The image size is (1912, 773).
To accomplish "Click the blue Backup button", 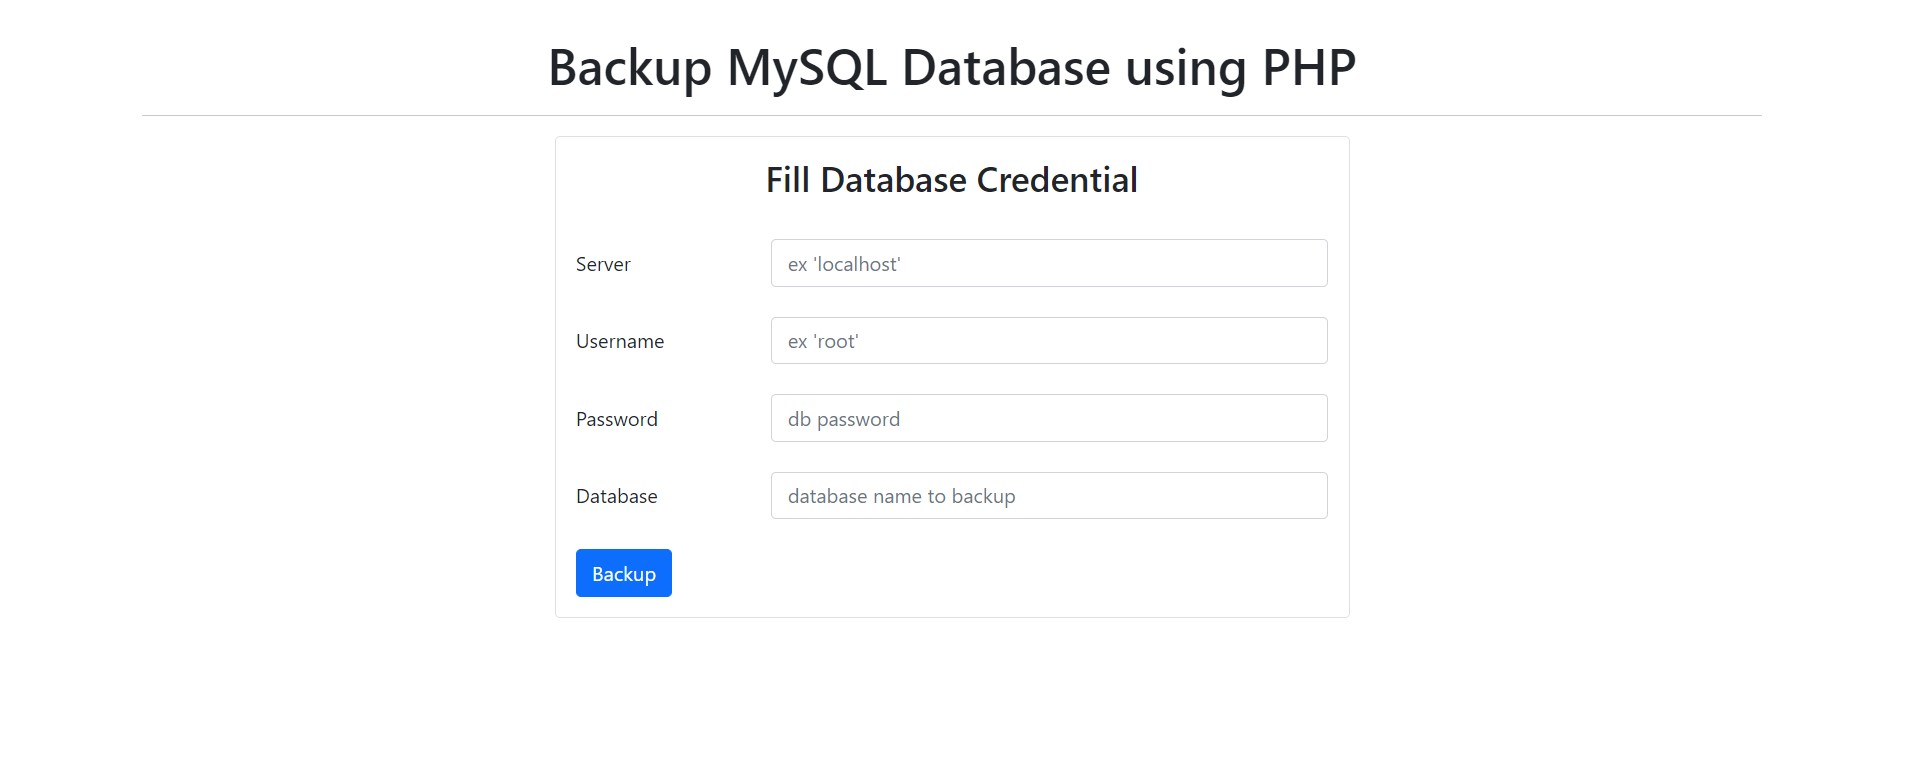I will point(624,573).
